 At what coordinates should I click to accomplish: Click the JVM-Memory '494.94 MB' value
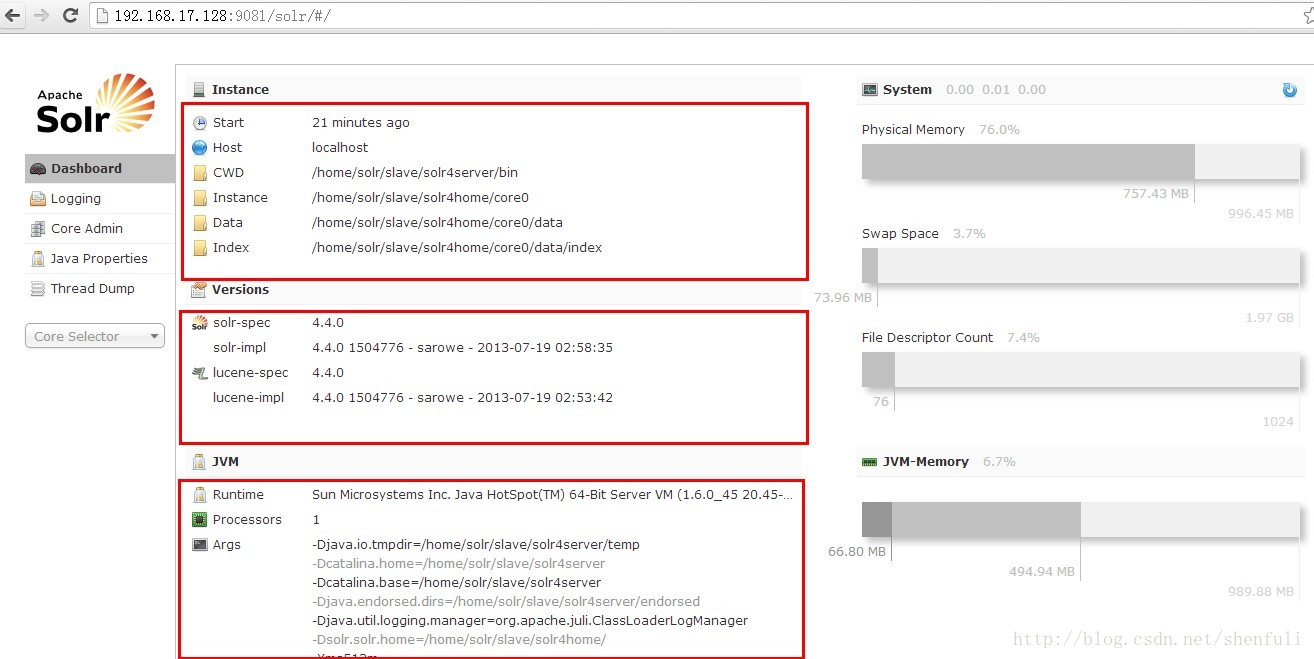tap(1042, 571)
